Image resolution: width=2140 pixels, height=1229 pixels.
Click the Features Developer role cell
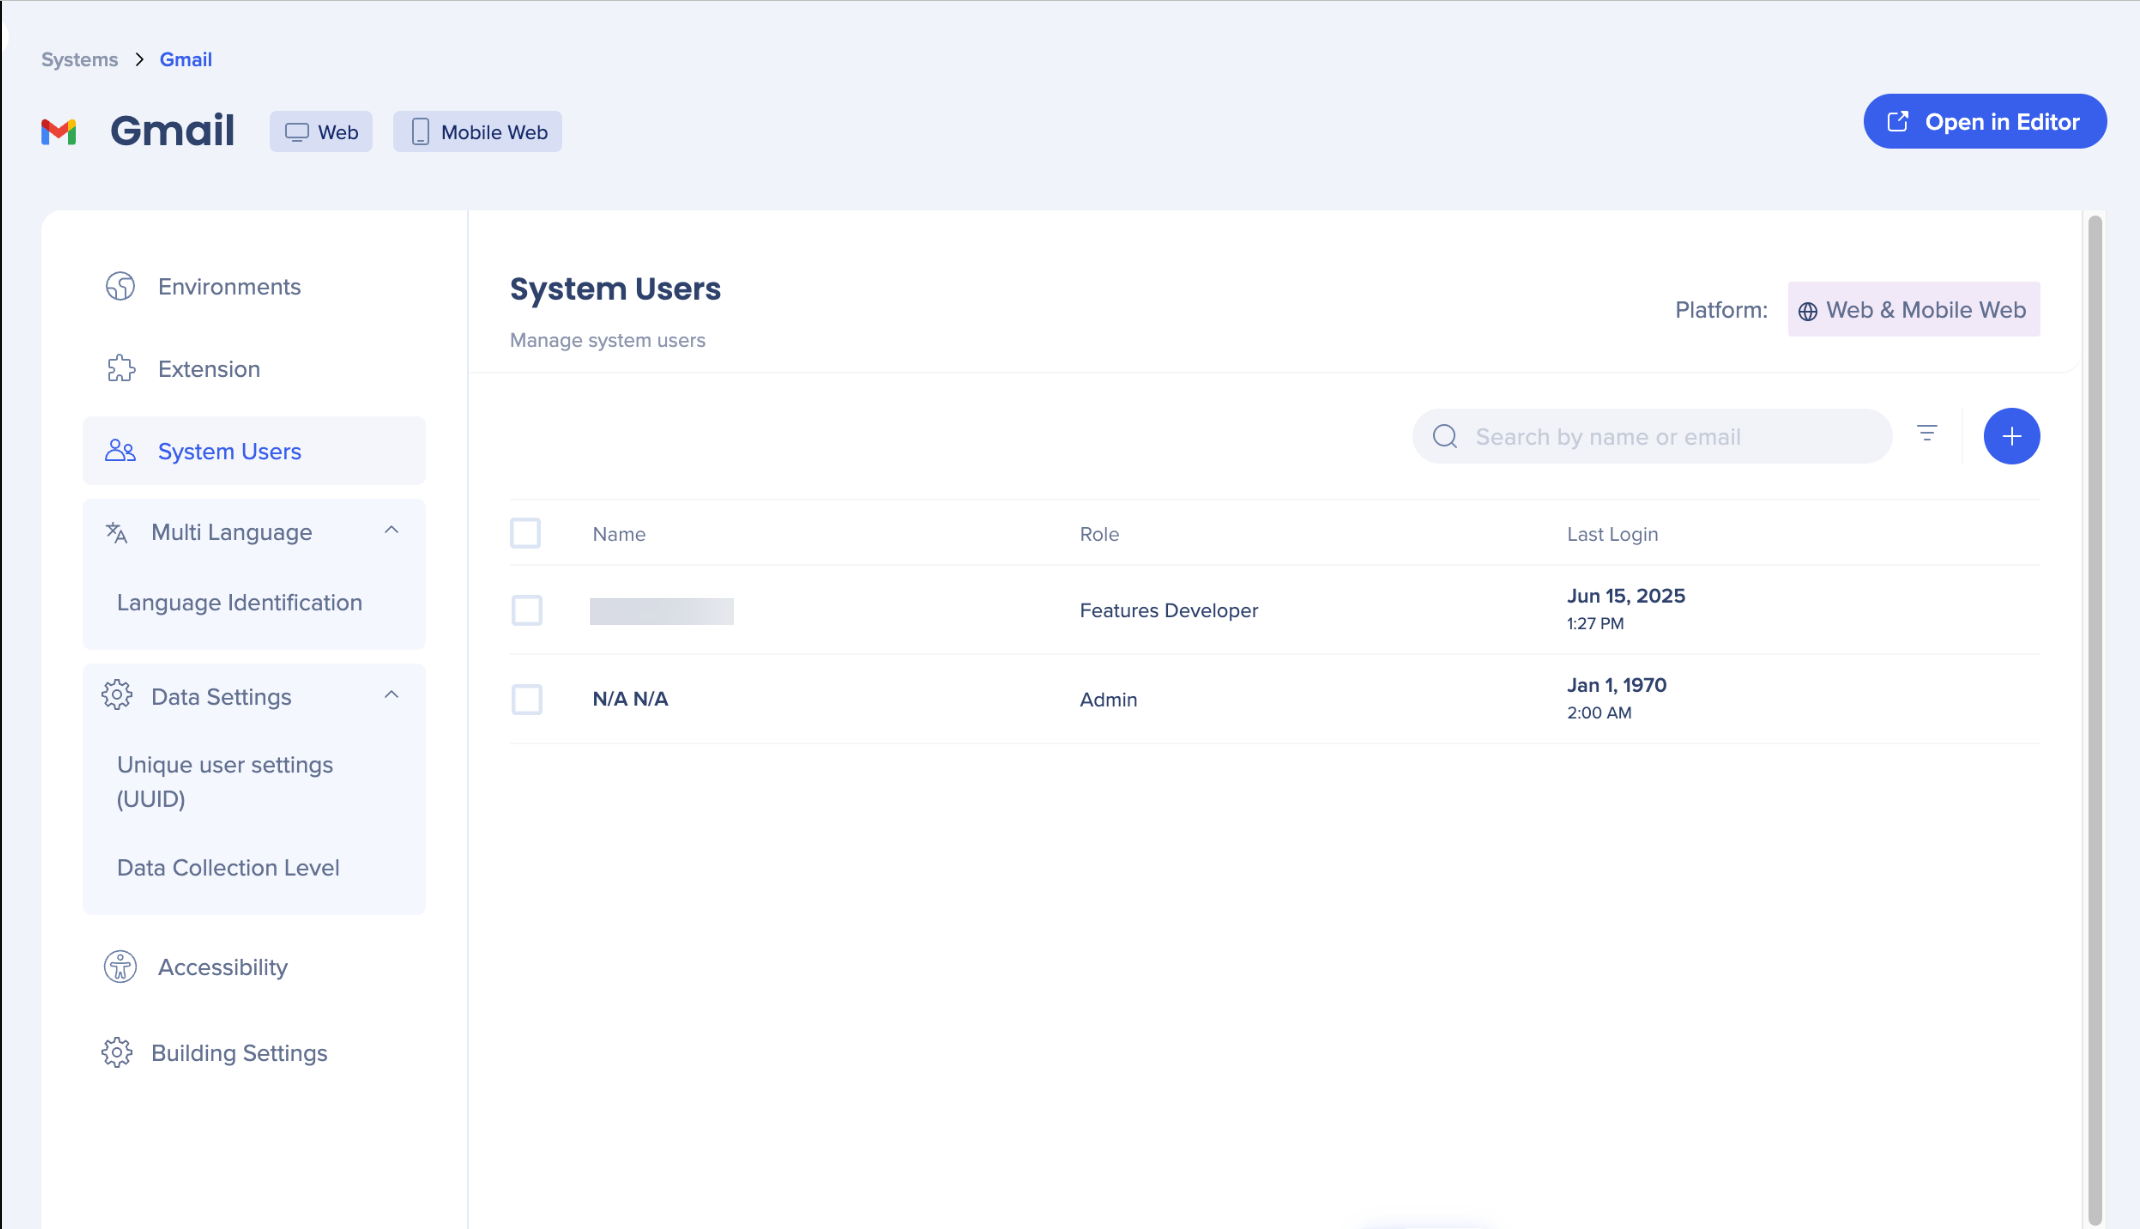pos(1168,610)
